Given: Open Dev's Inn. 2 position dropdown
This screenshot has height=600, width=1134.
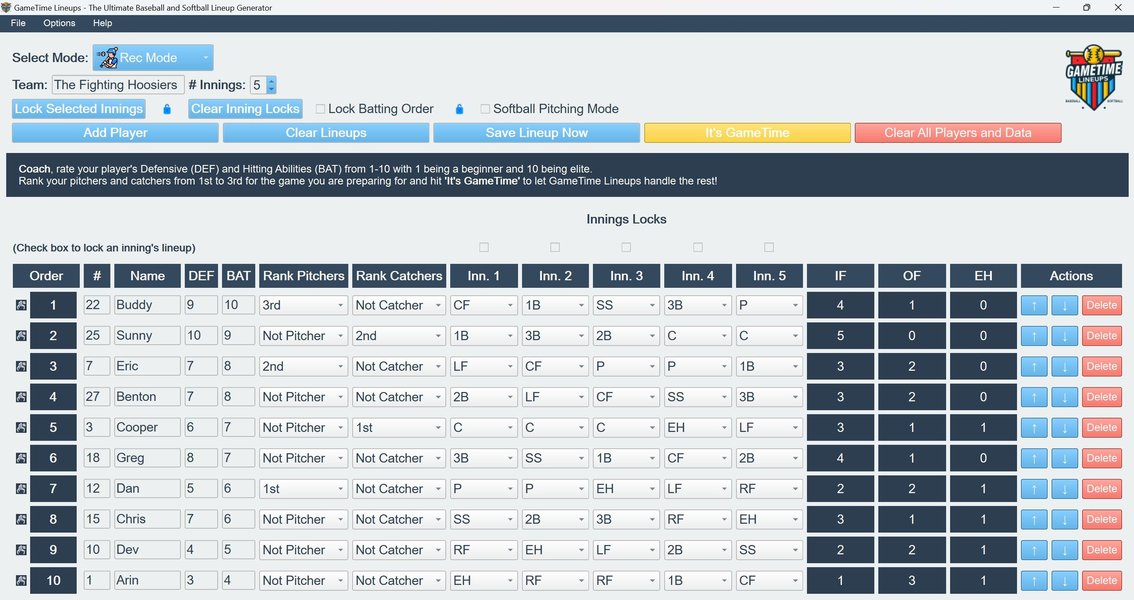Looking at the screenshot, I should pyautogui.click(x=555, y=549).
